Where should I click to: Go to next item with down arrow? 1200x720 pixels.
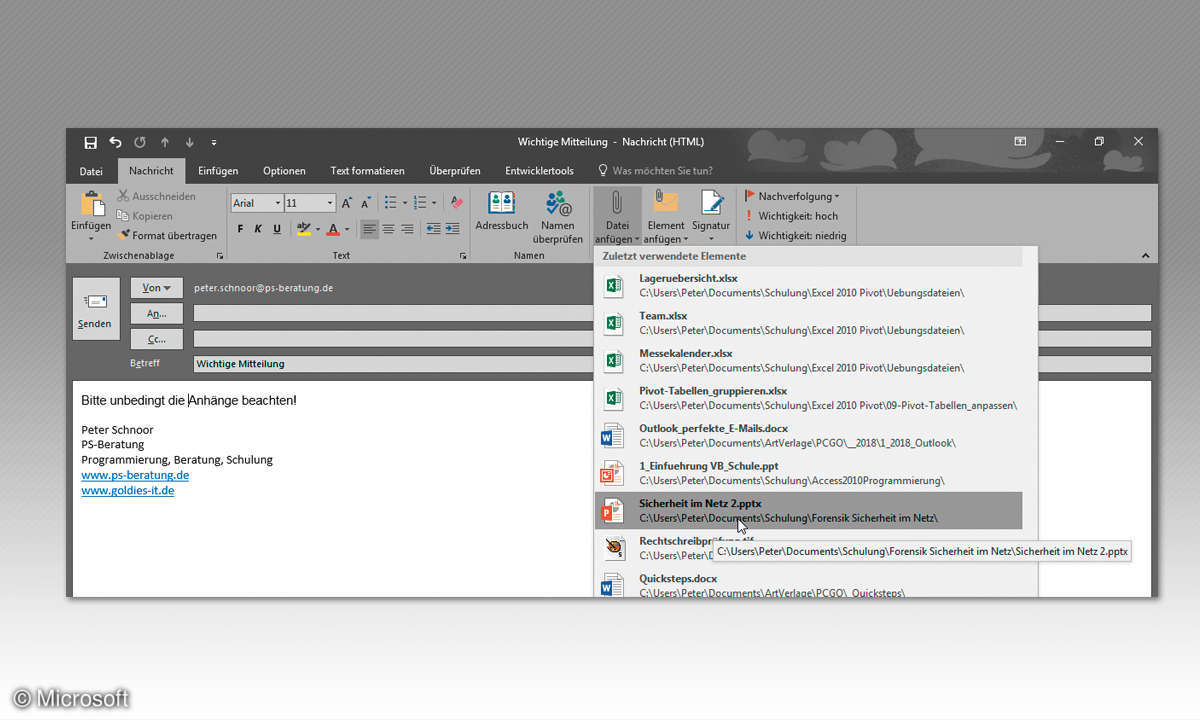pyautogui.click(x=190, y=142)
